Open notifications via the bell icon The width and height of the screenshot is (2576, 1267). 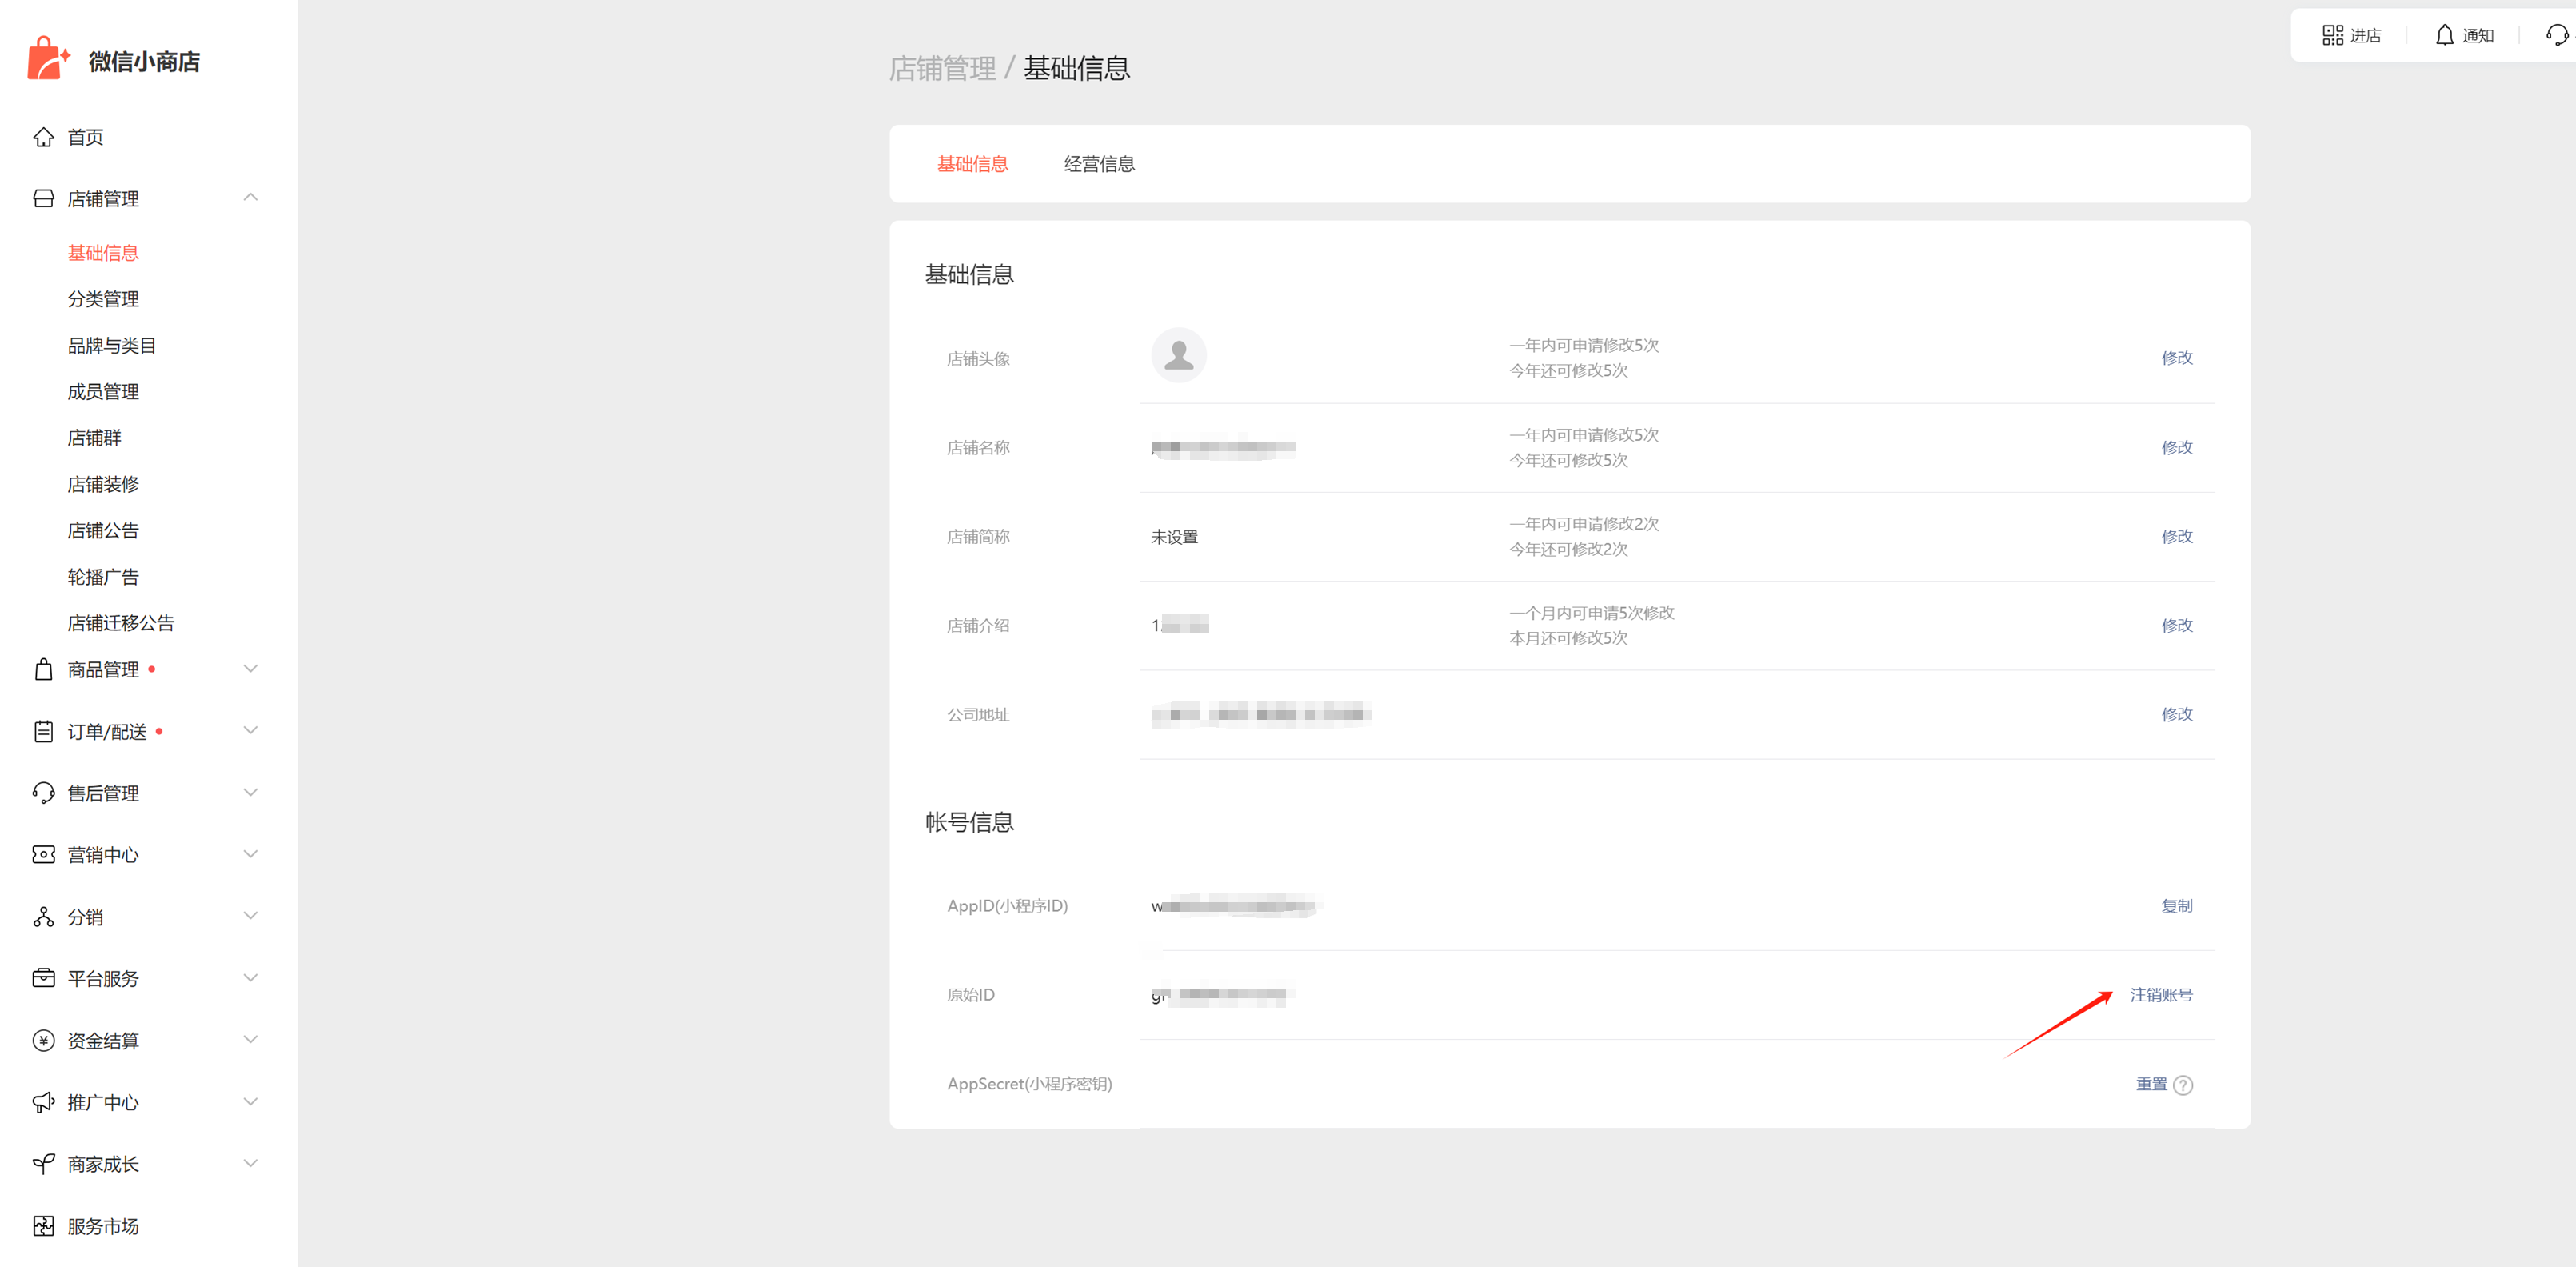[2444, 36]
